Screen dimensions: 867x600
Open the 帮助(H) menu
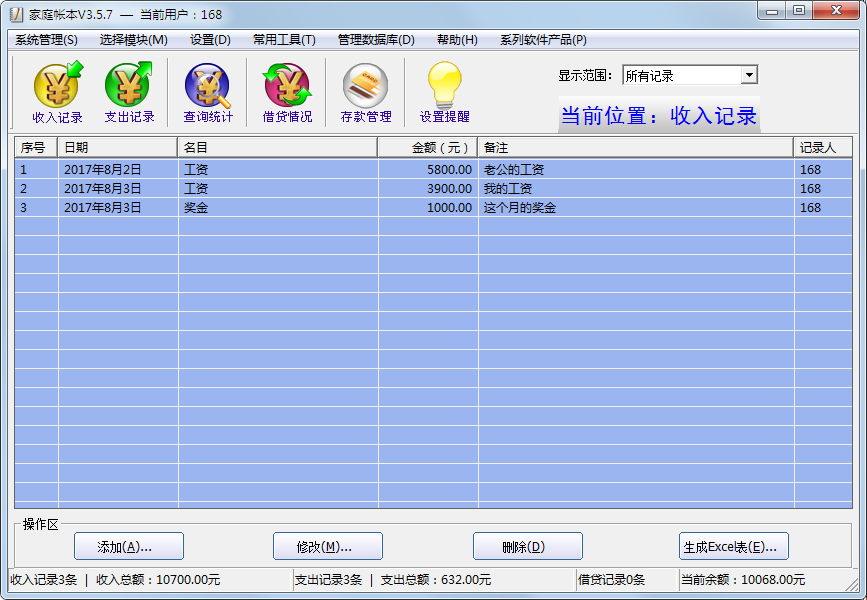click(457, 40)
